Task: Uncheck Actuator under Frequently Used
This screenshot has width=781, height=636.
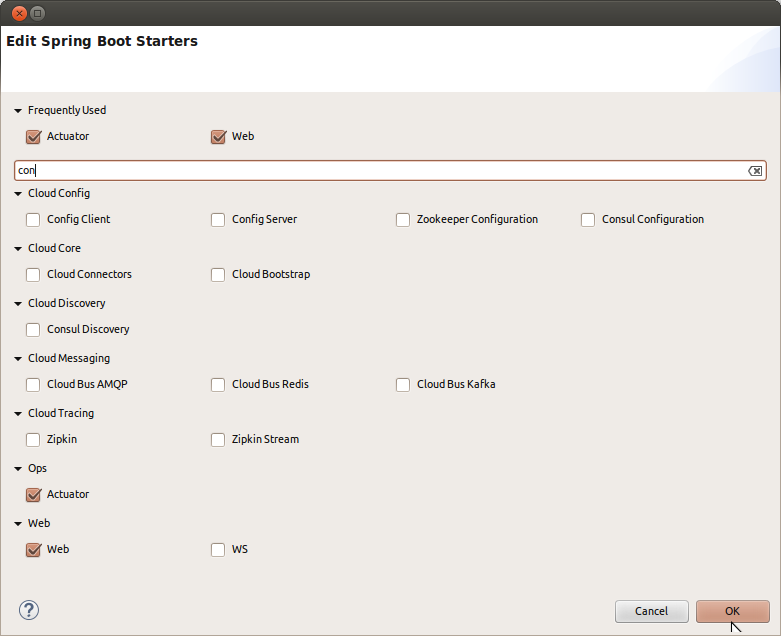Action: [33, 136]
